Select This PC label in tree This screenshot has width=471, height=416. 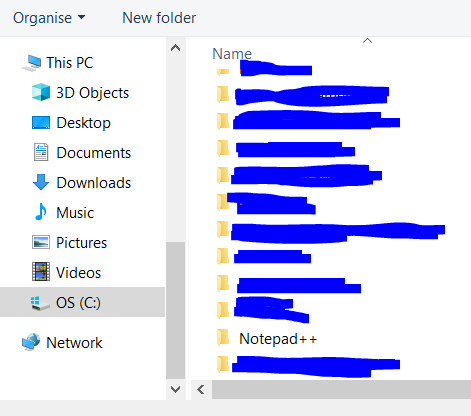[x=69, y=63]
